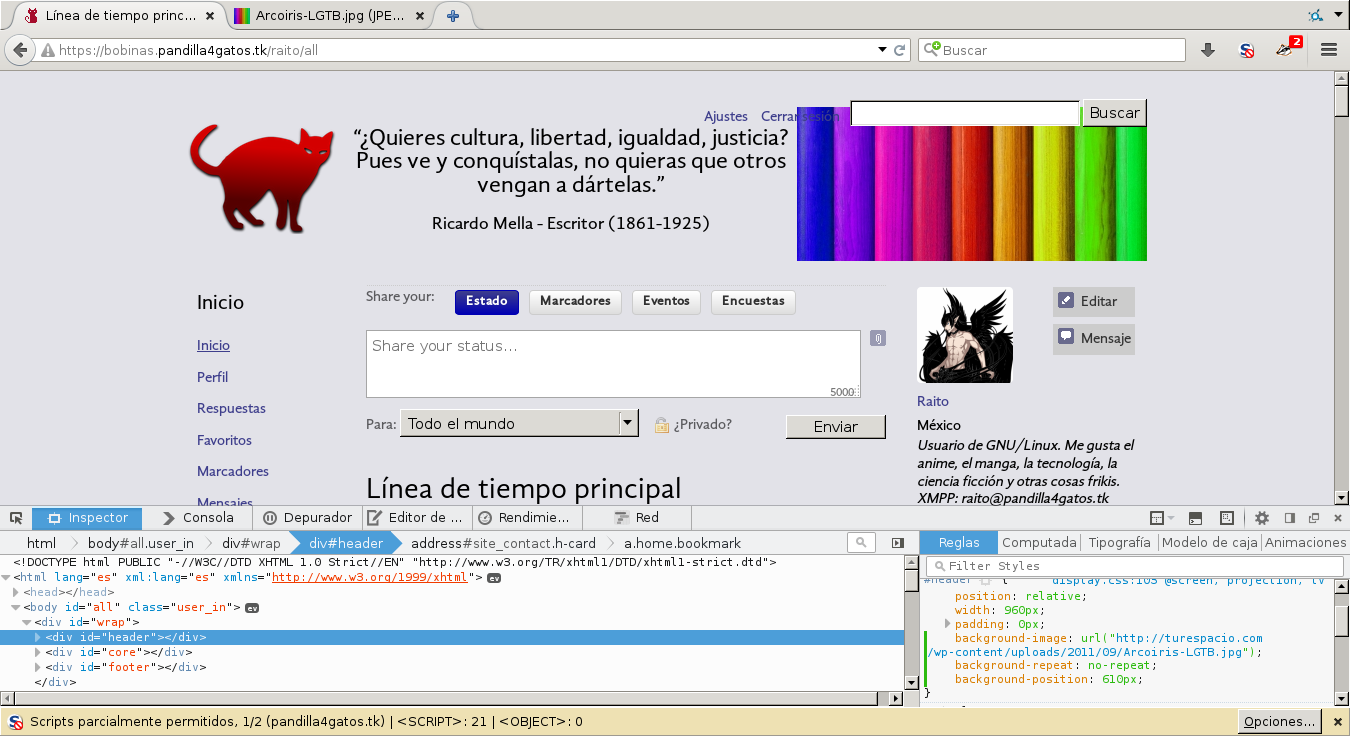Open Respuestas in the left navigation
The image size is (1350, 736).
(x=231, y=408)
